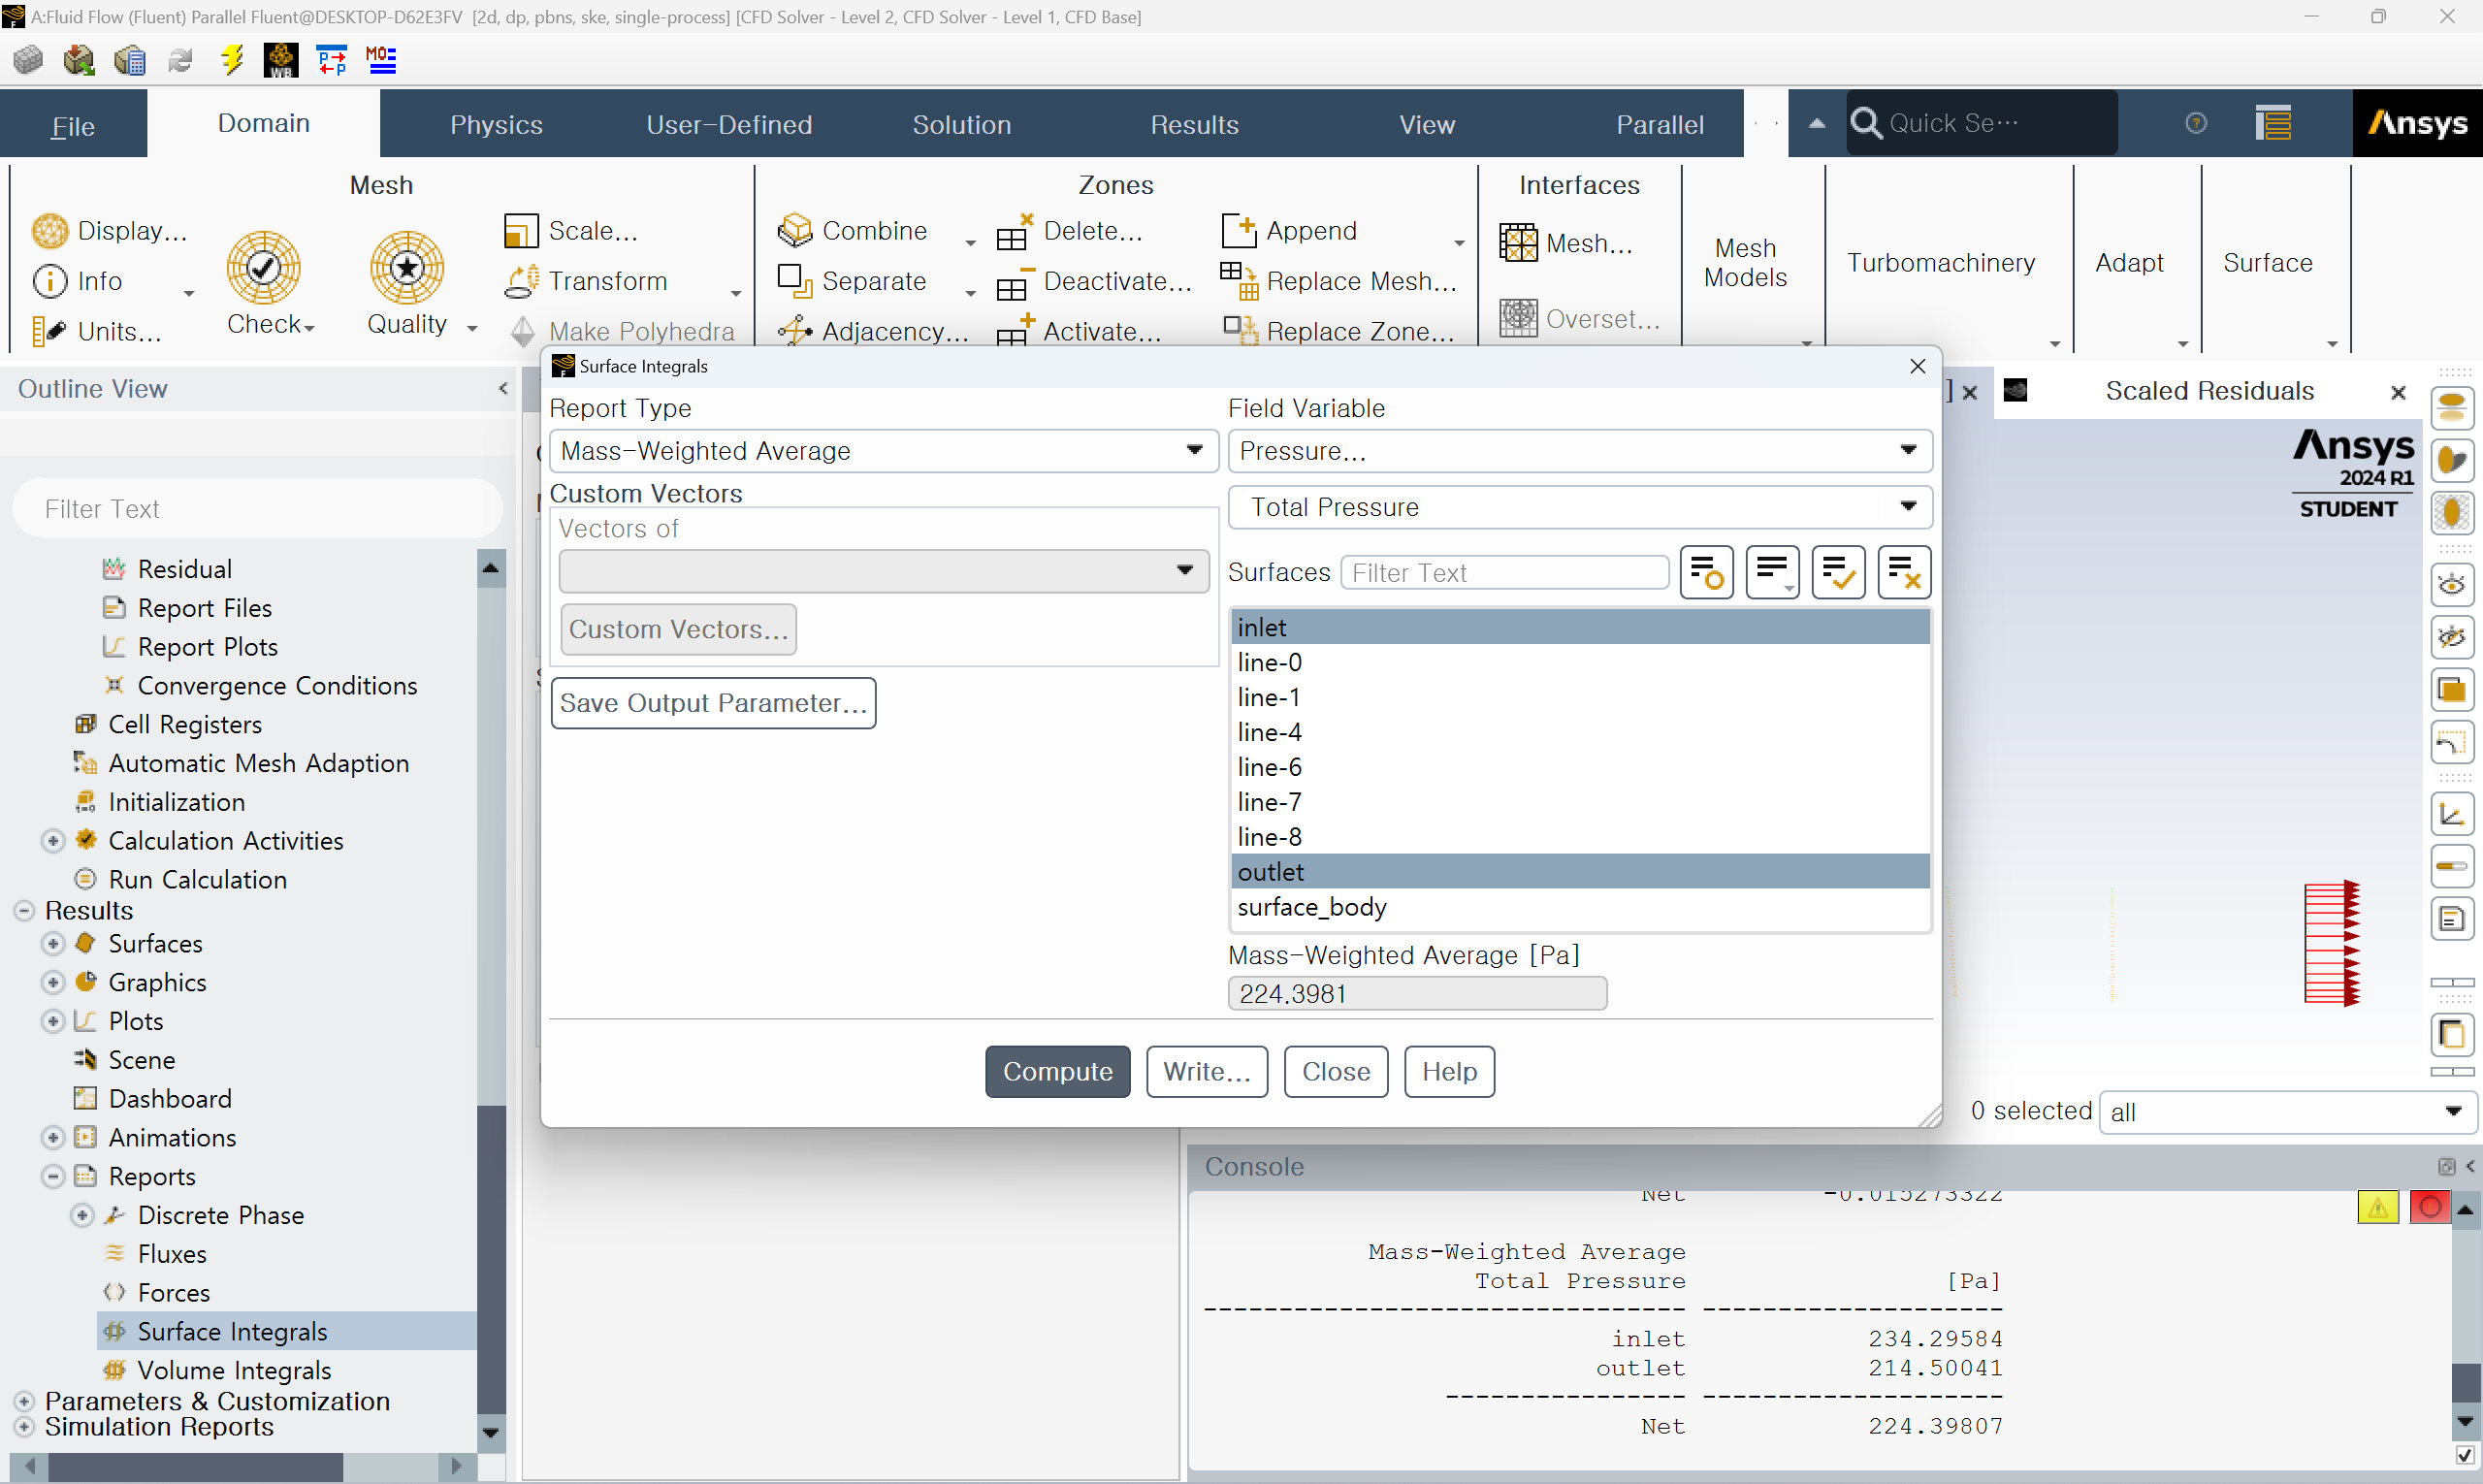Open the Units settings
Screen dimensions: 2483x1484
click(96, 331)
